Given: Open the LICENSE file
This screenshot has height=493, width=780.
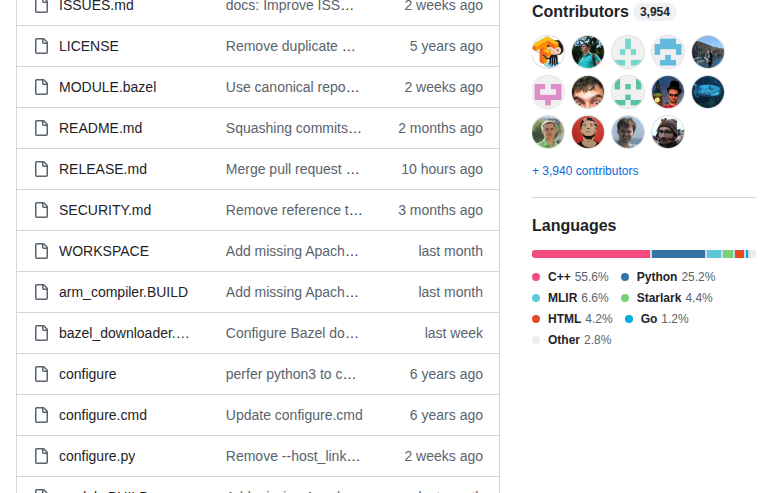Looking at the screenshot, I should pyautogui.click(x=89, y=46).
